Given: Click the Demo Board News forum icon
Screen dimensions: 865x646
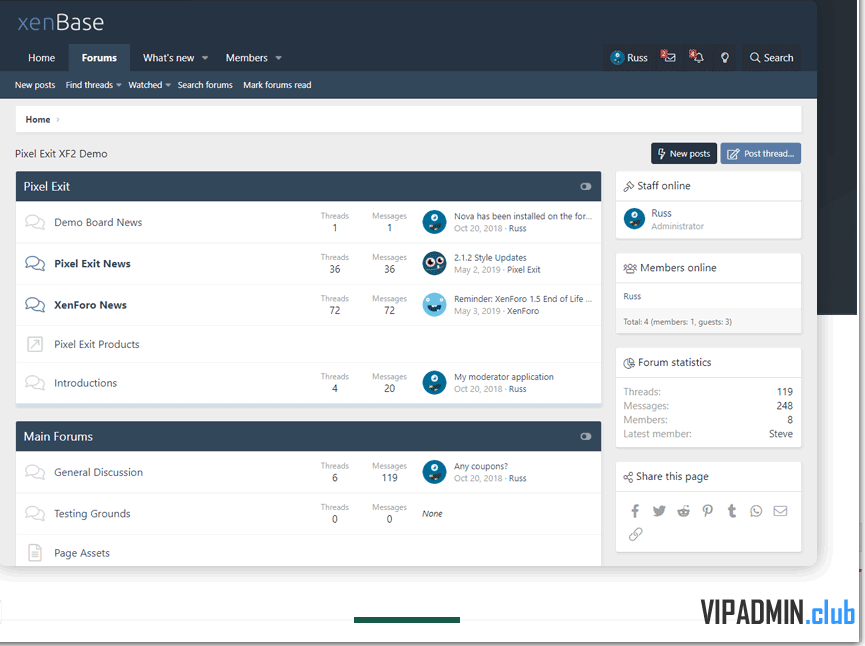Looking at the screenshot, I should [x=35, y=222].
